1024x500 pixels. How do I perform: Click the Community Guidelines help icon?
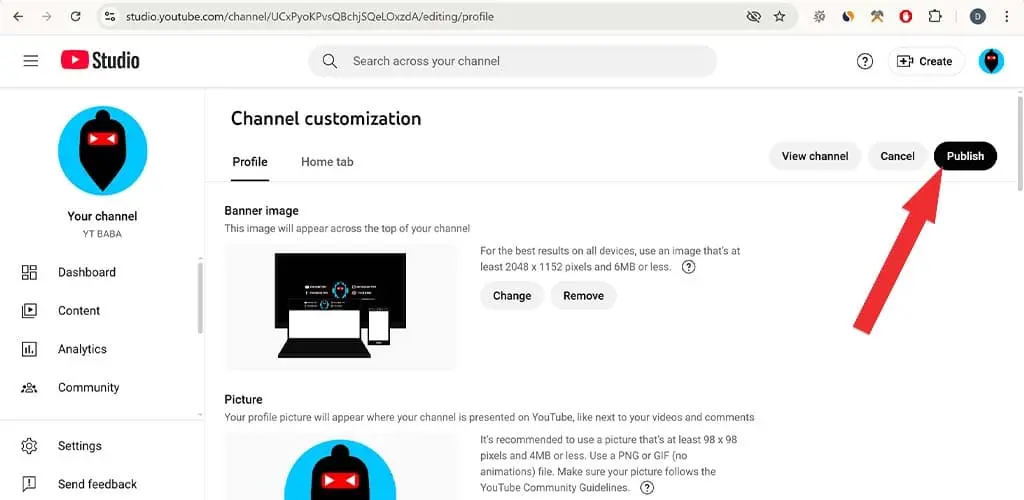[647, 488]
